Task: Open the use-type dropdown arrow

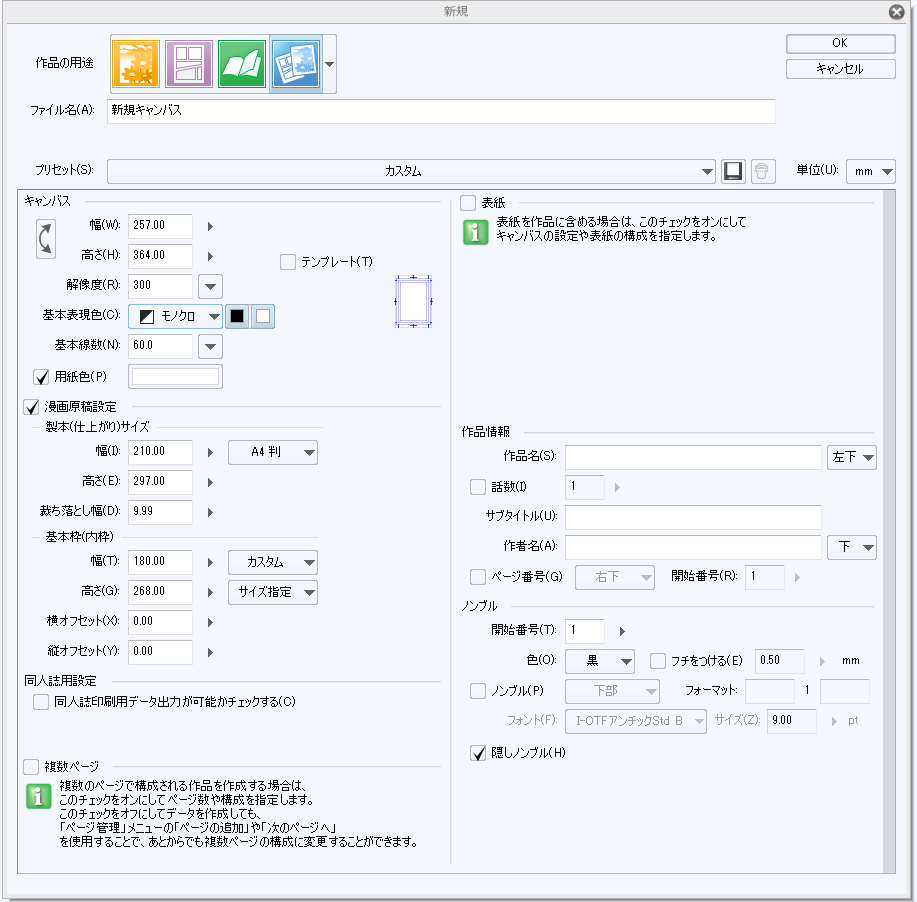Action: click(x=330, y=64)
